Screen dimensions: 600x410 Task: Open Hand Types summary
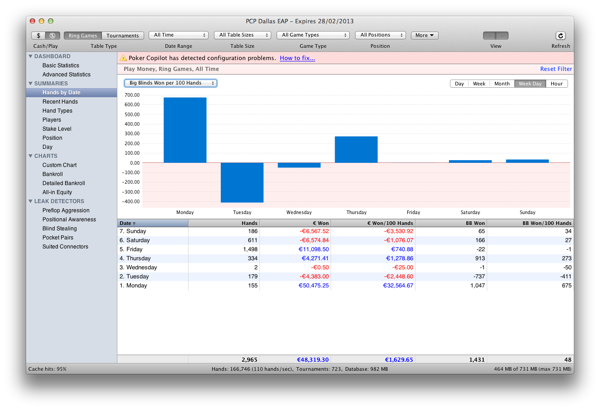57,111
